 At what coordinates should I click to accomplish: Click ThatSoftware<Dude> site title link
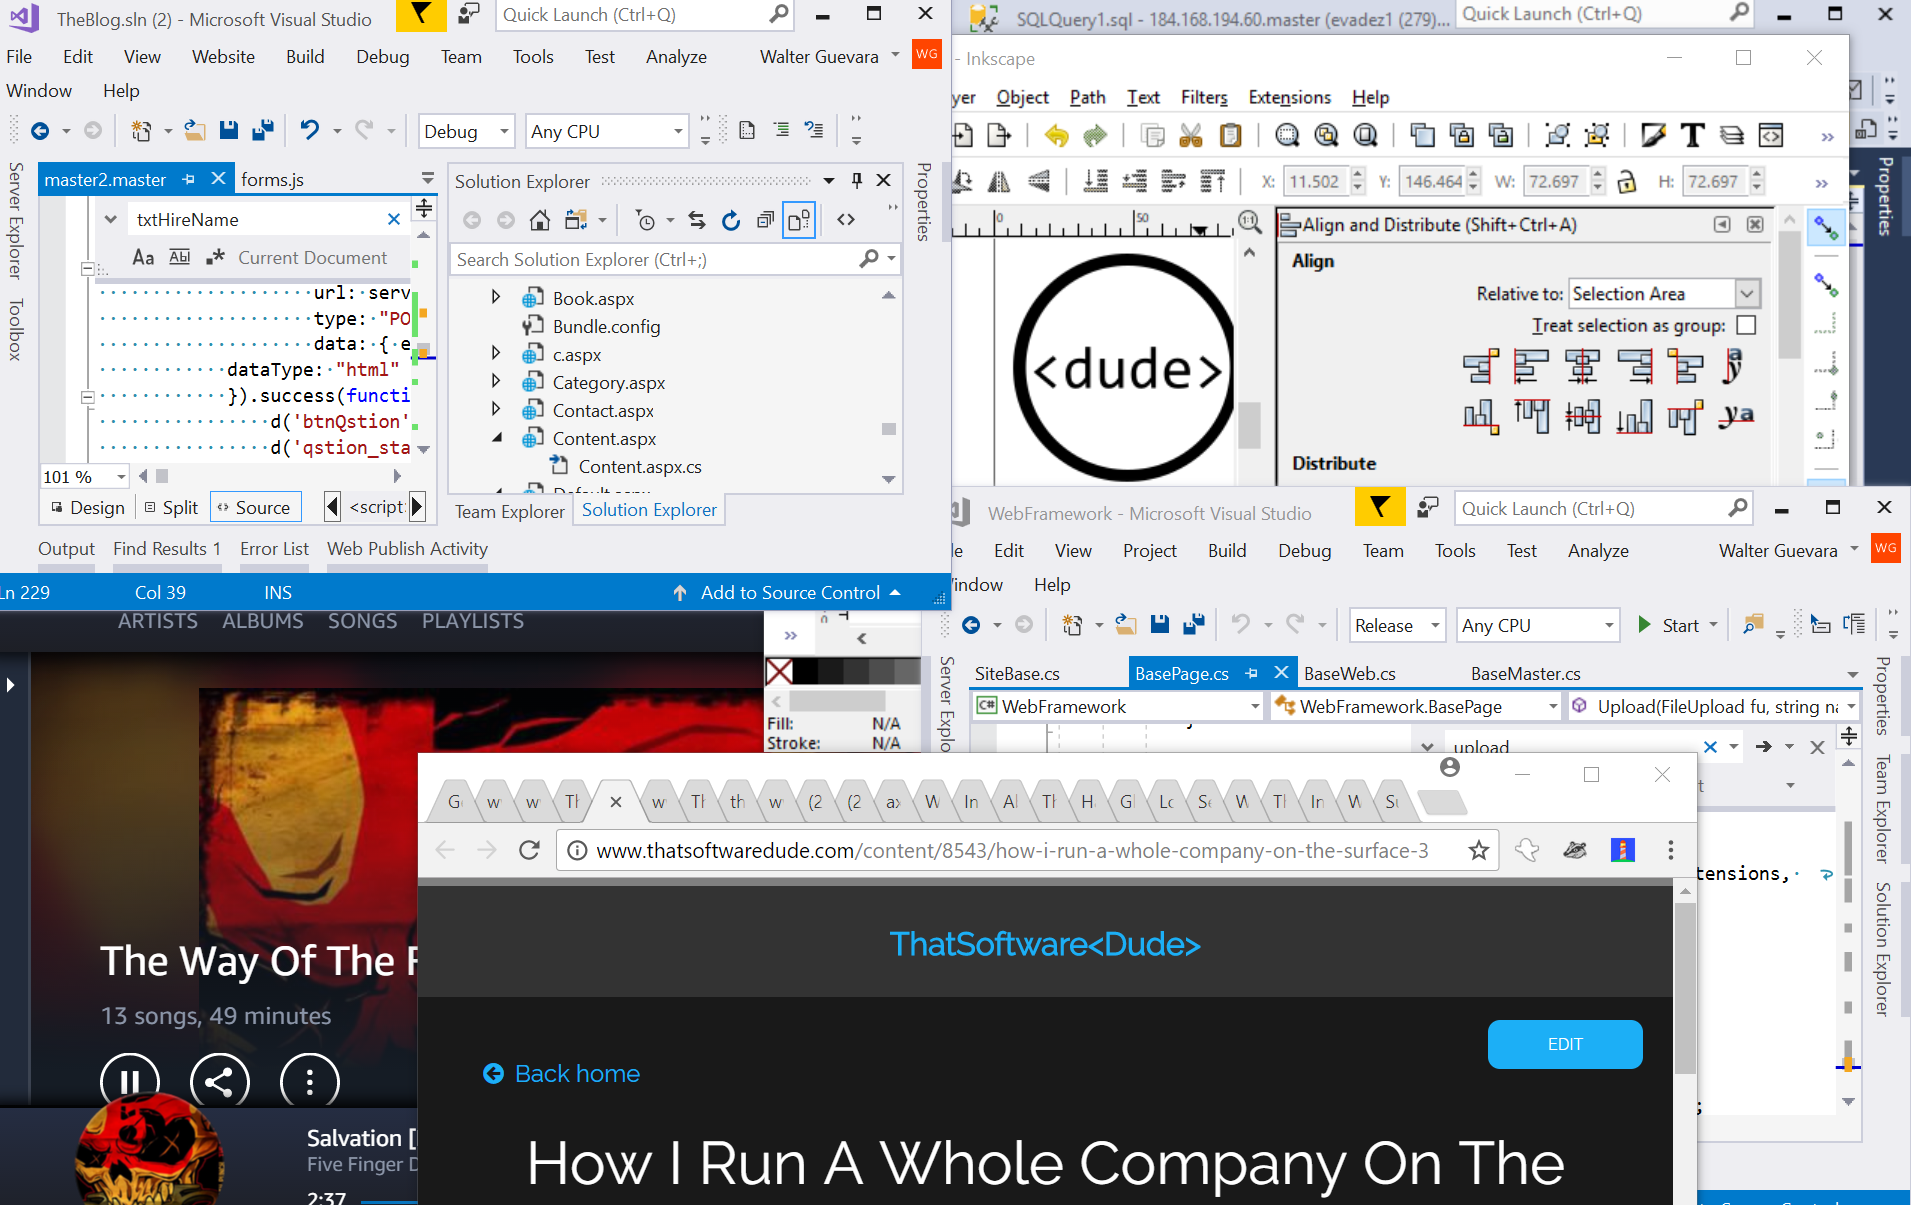[1045, 944]
